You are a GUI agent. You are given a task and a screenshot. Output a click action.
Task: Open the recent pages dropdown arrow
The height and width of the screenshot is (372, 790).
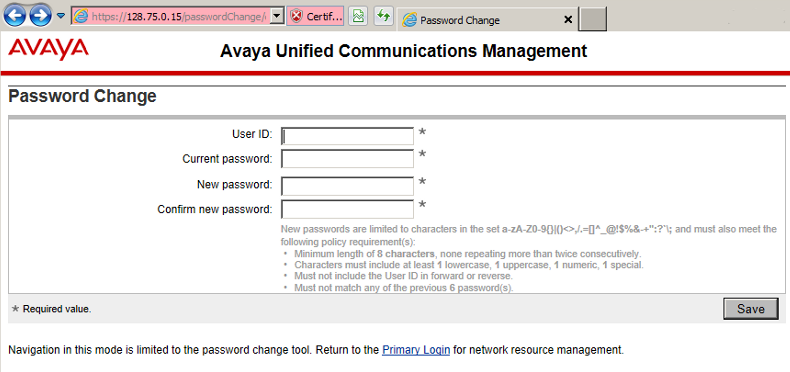click(60, 16)
